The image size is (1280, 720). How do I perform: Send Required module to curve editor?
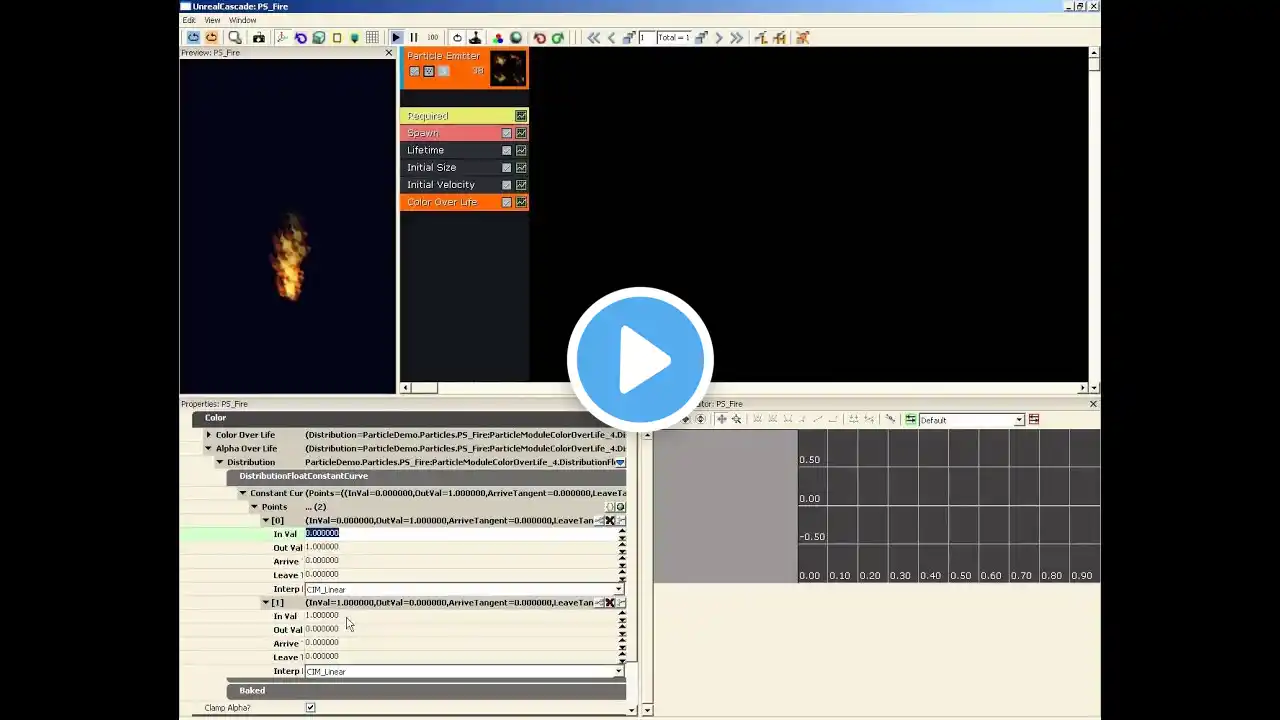[x=521, y=116]
